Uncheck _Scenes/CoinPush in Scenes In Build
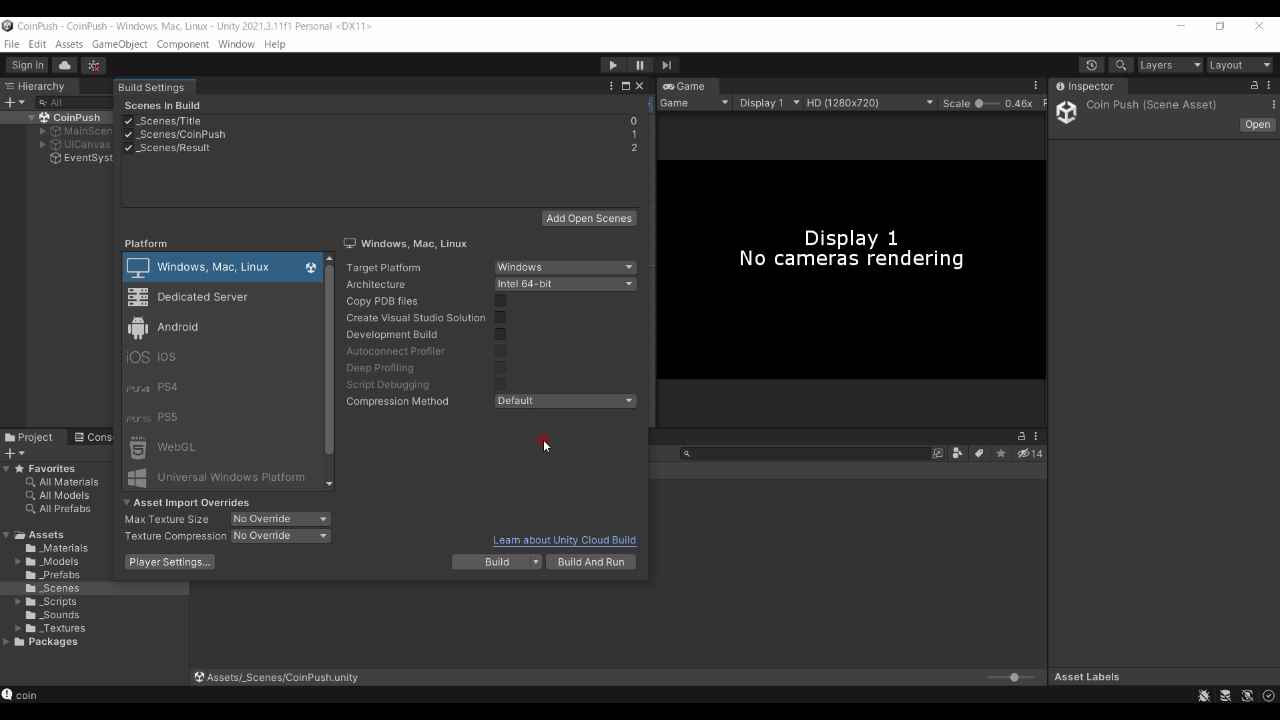This screenshot has height=720, width=1280. click(128, 134)
